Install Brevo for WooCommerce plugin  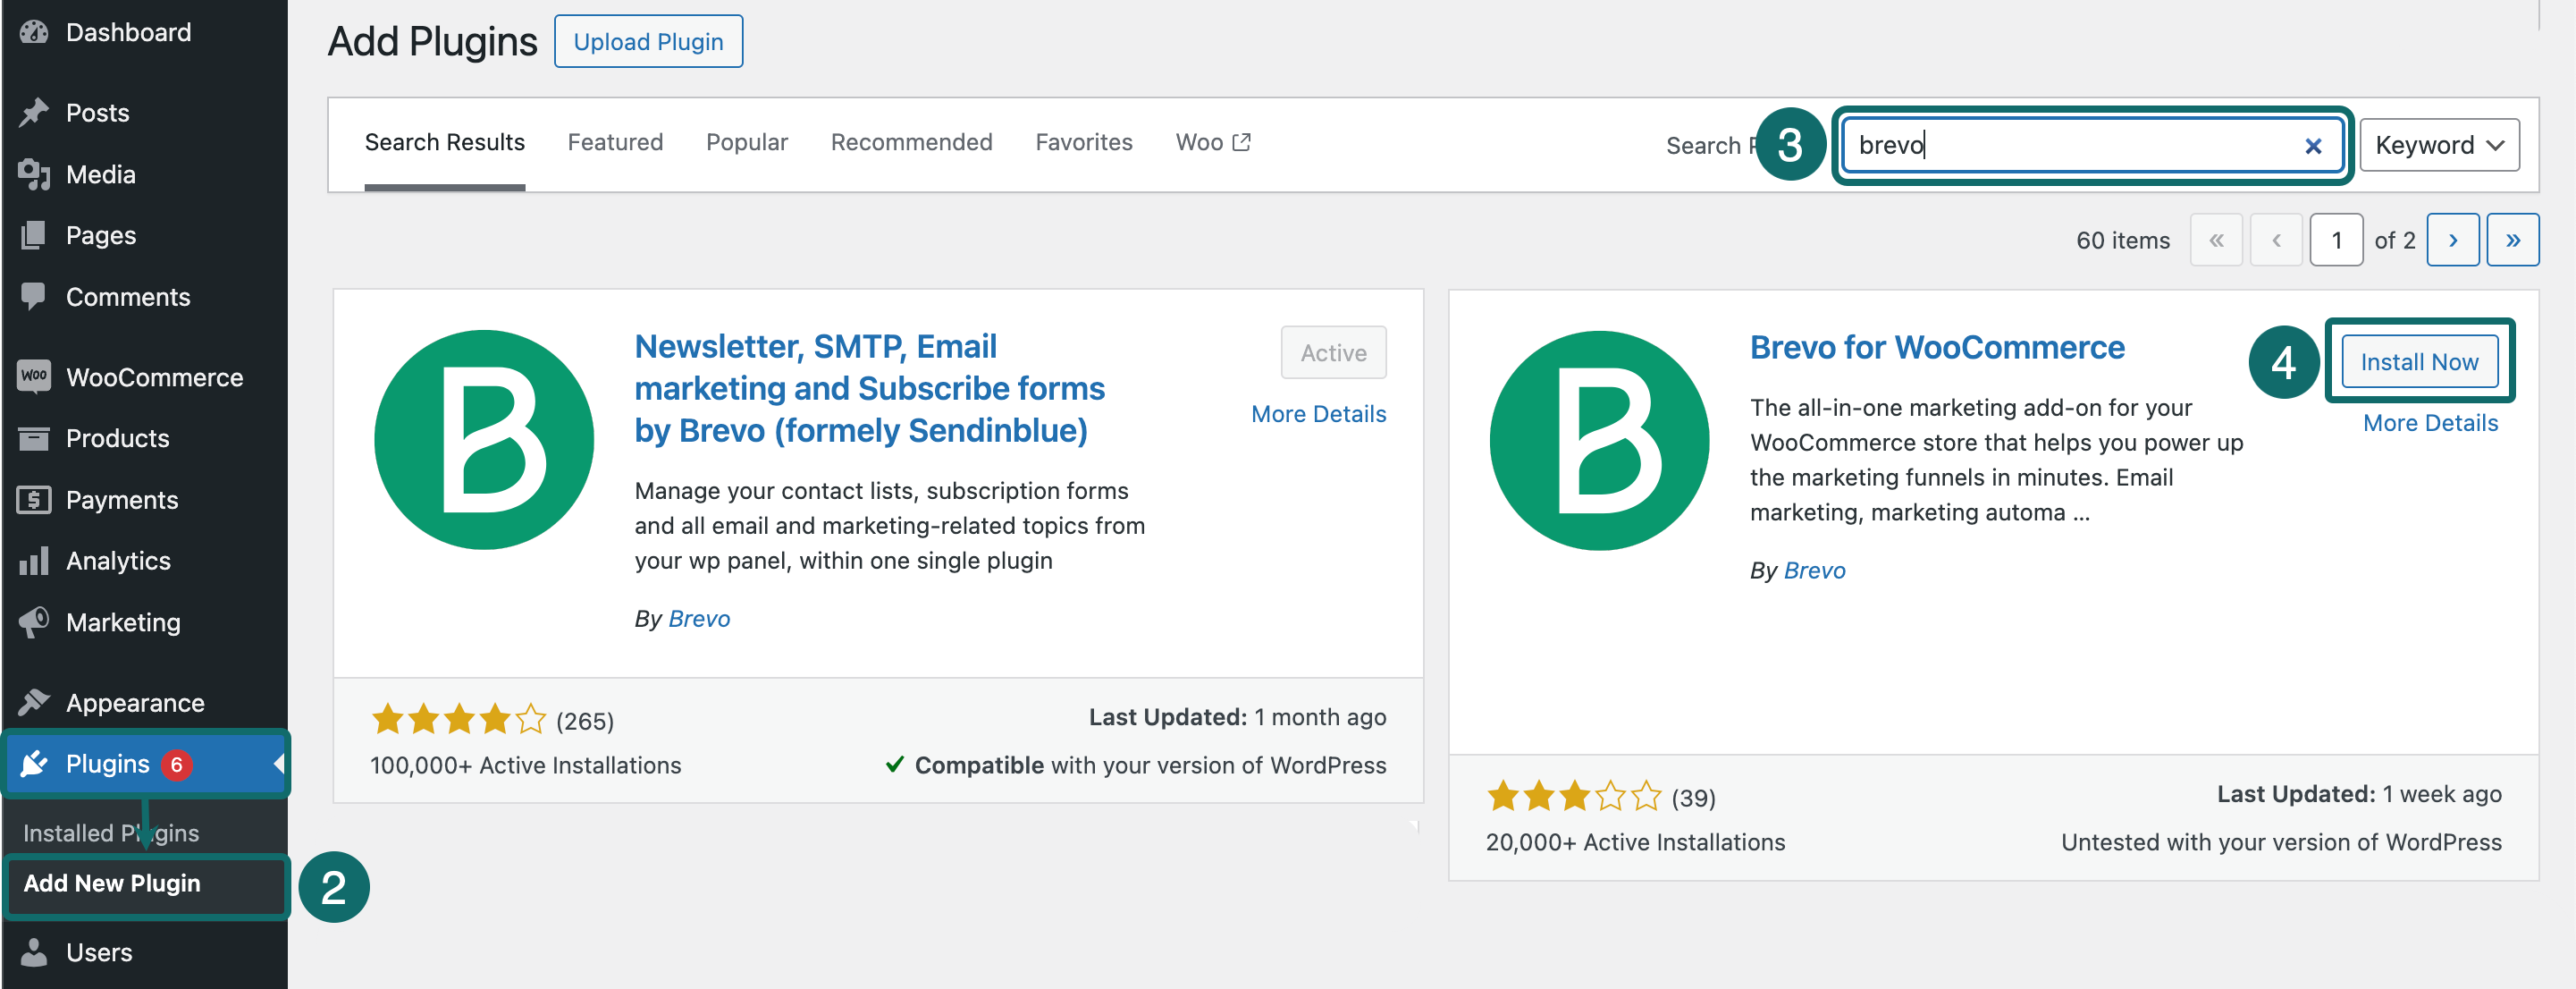pos(2421,361)
